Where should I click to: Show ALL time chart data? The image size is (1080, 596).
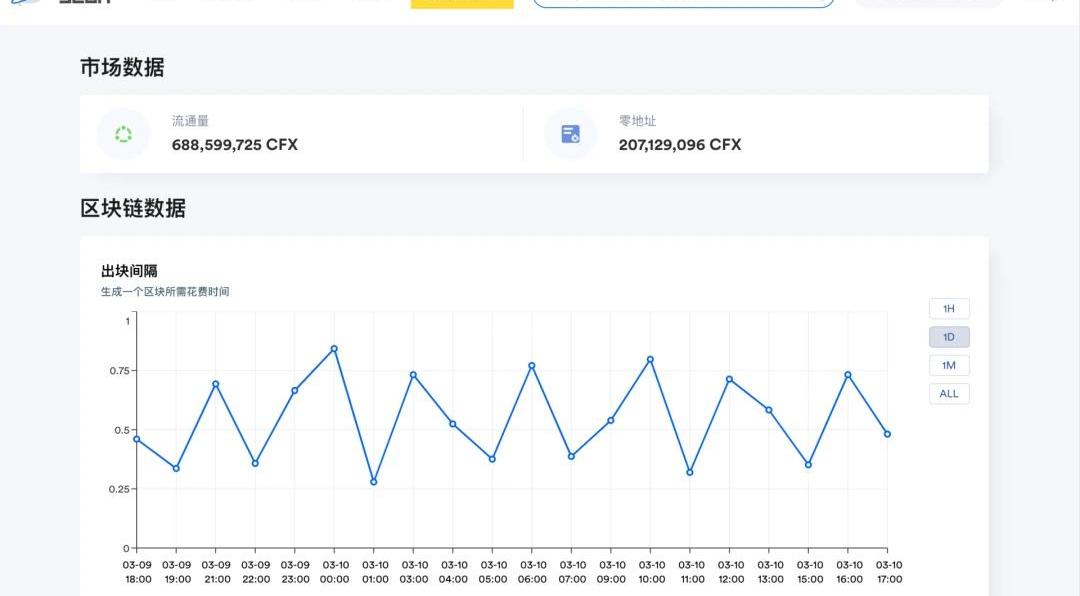point(949,394)
